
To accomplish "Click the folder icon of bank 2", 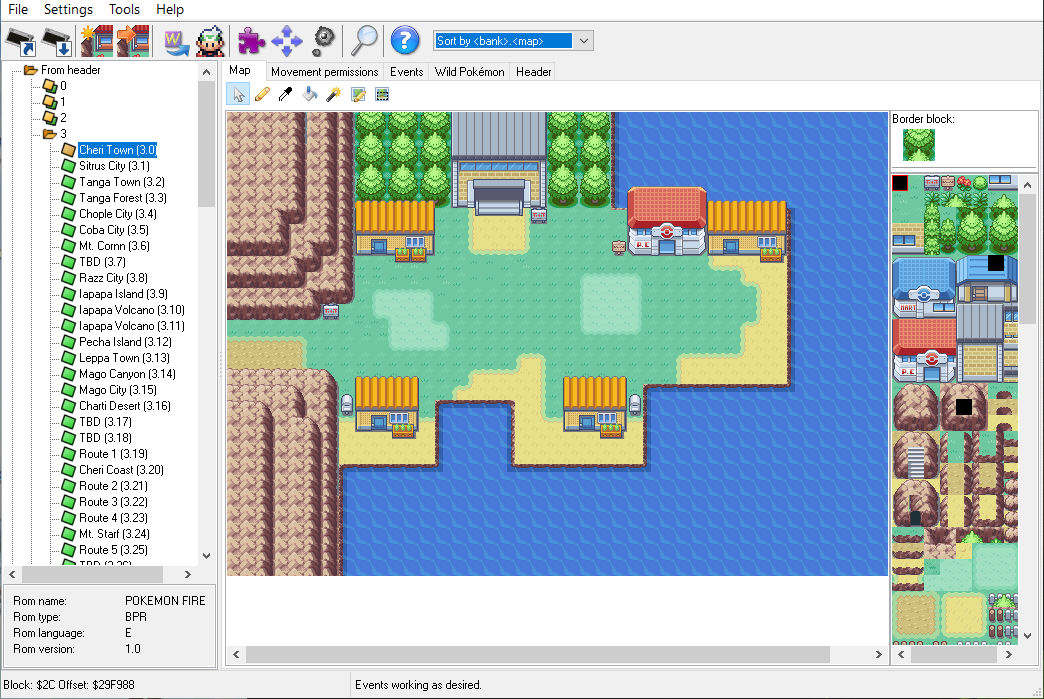I will point(50,117).
